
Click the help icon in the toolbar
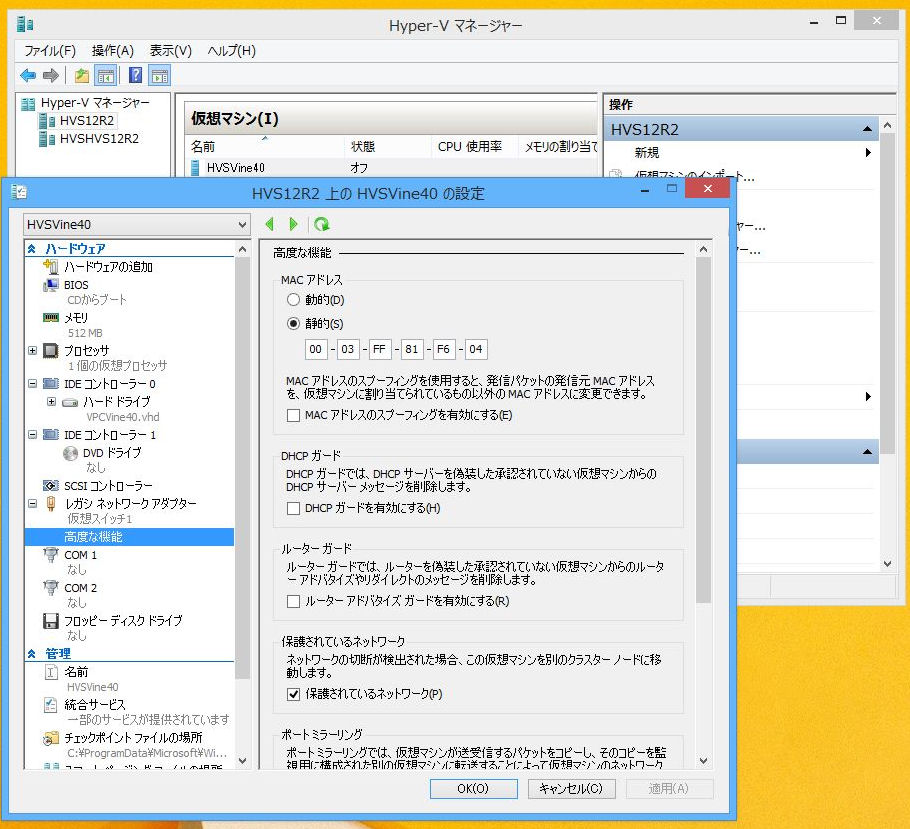click(135, 76)
